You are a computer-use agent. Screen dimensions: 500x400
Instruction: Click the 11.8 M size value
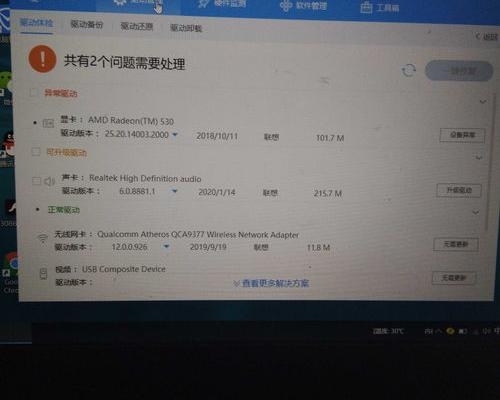318,248
